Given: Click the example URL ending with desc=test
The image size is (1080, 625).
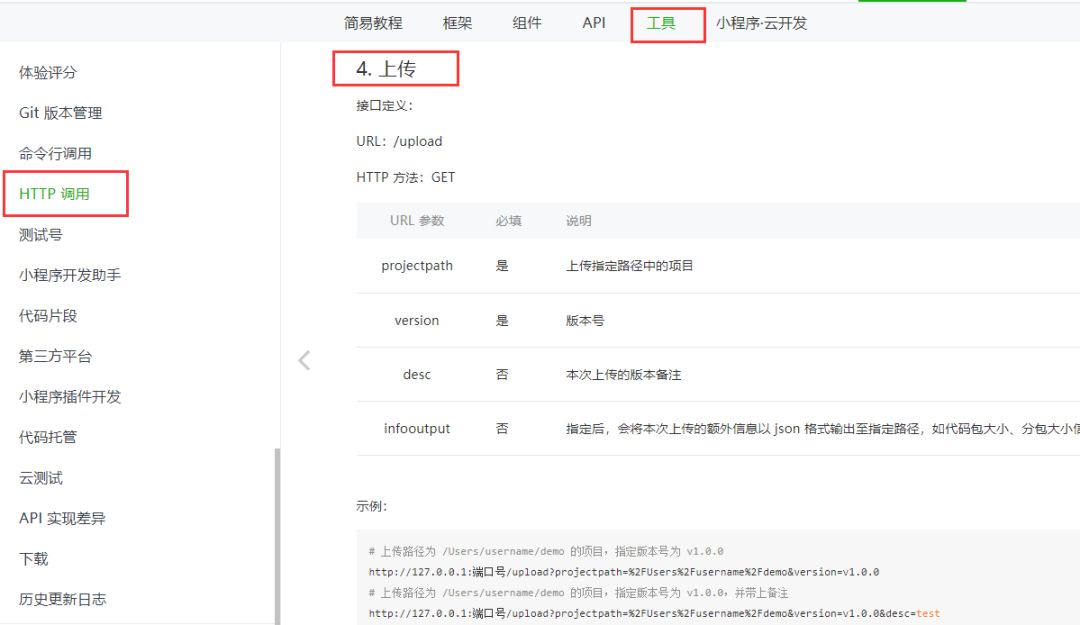Looking at the screenshot, I should pos(654,613).
